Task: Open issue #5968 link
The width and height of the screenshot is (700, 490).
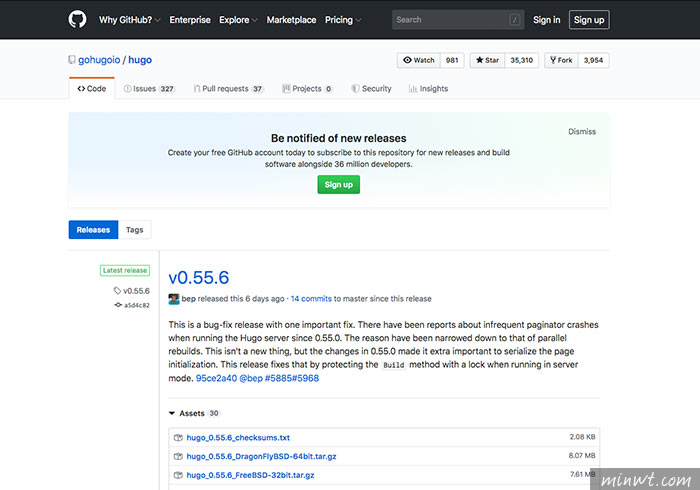Action: point(306,378)
